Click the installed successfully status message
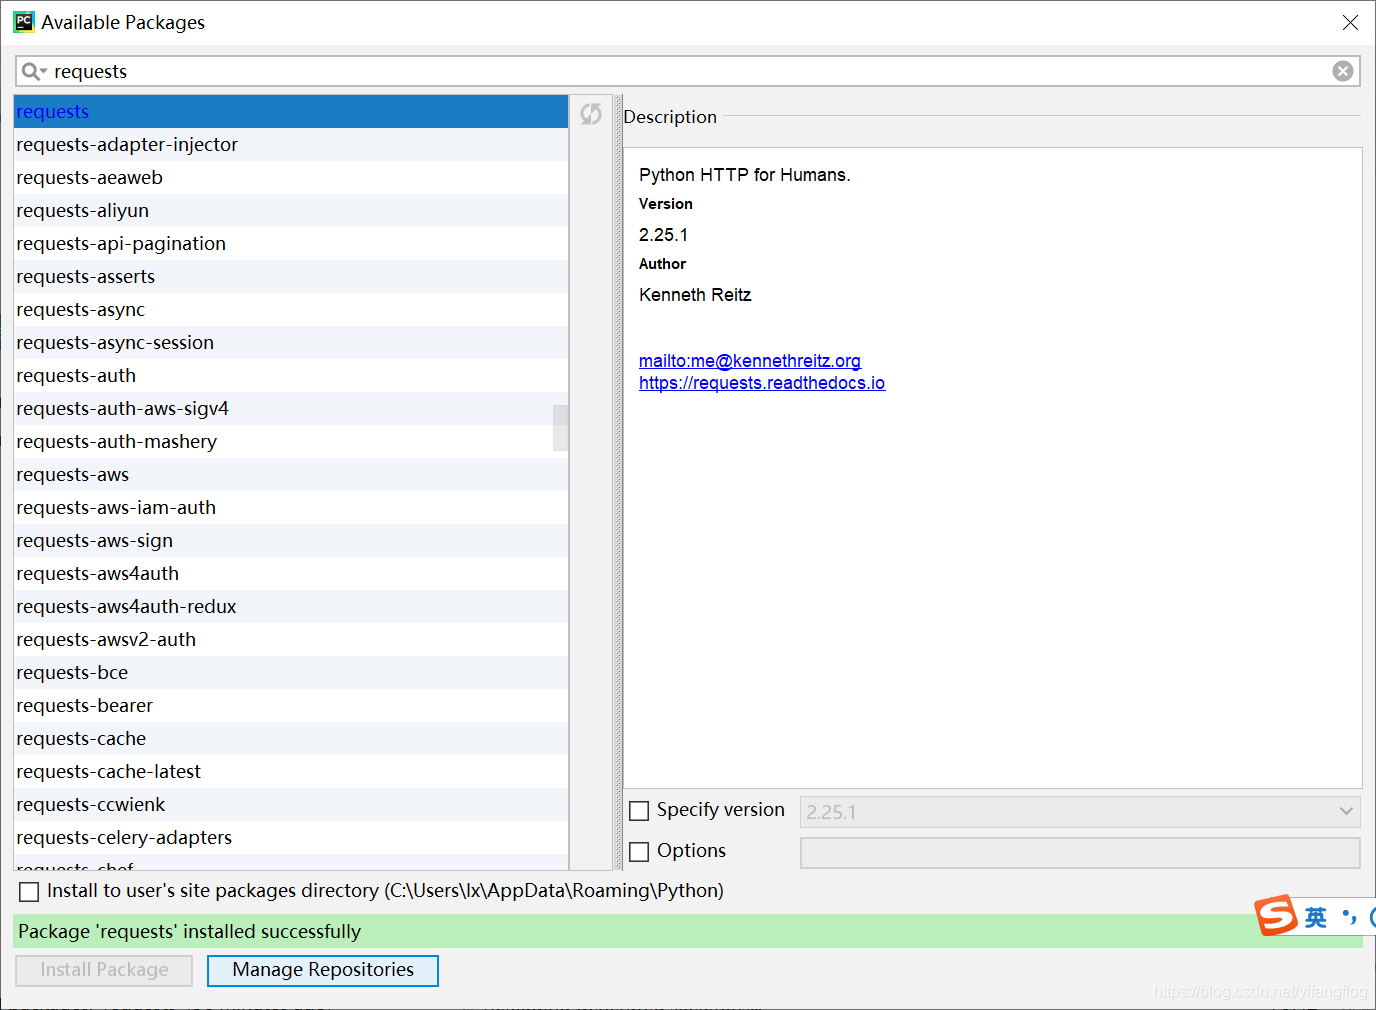 point(189,931)
